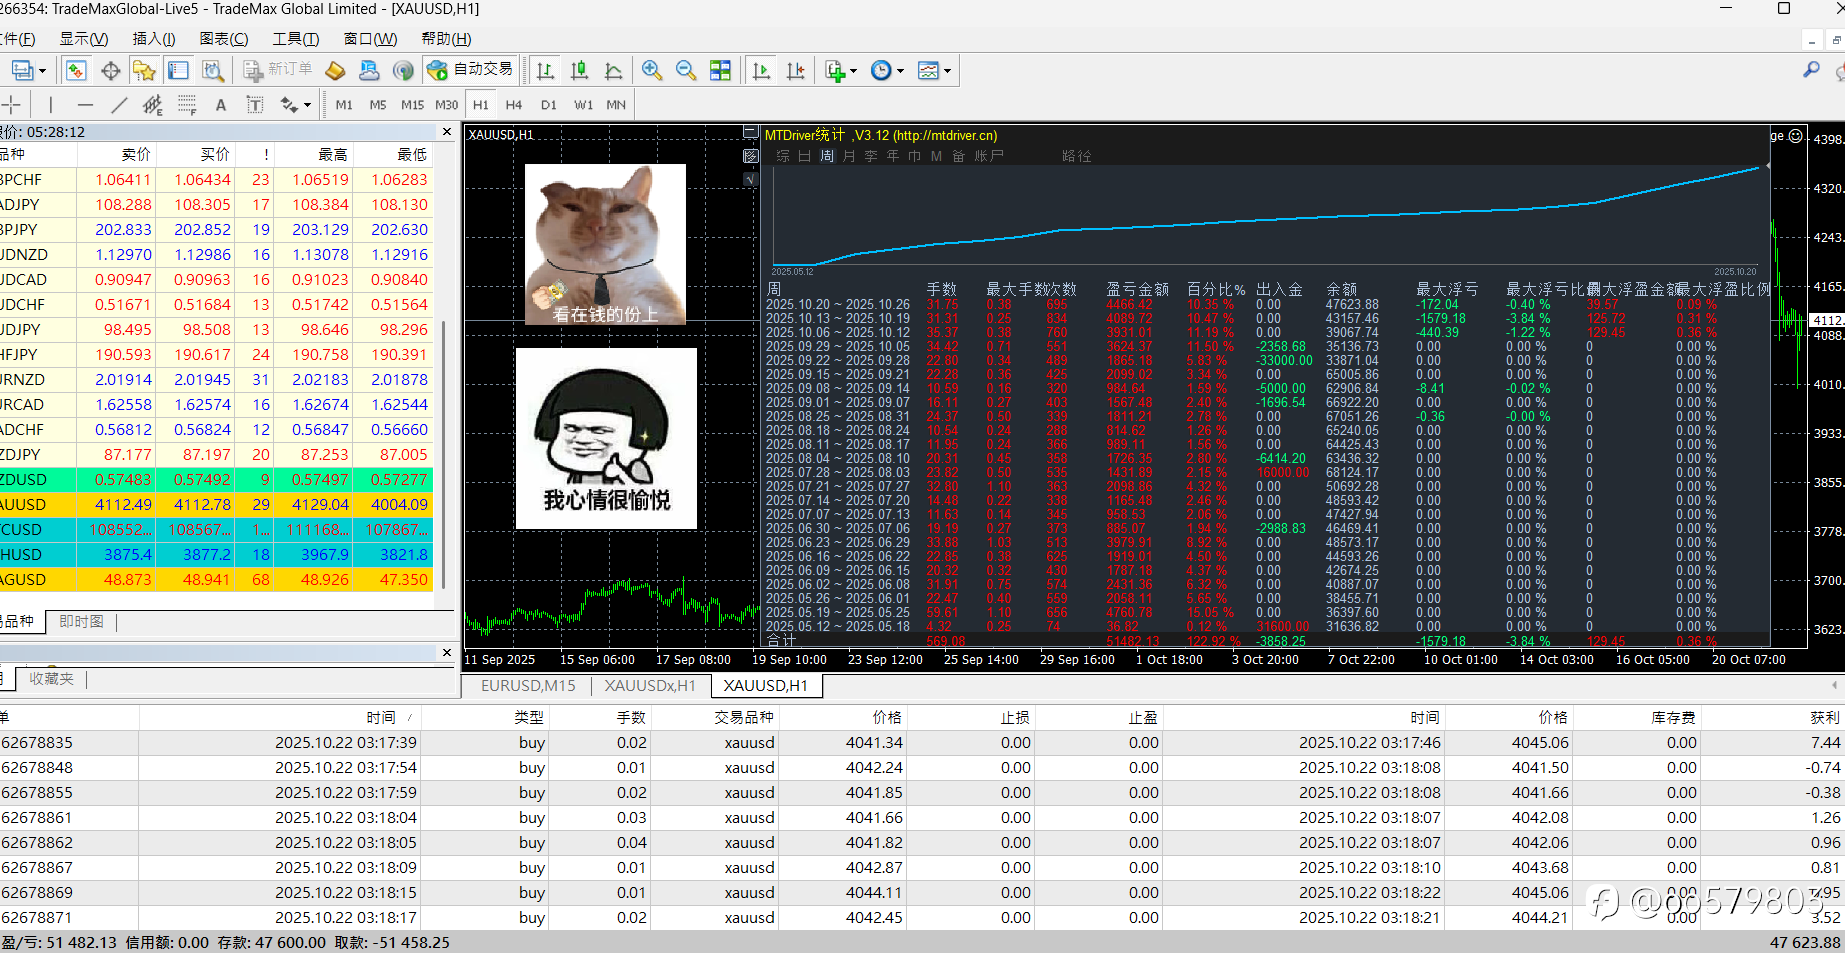Screen dimensions: 1845x953
Task: Click the 路径 button in MTDriver
Action: click(x=1077, y=156)
